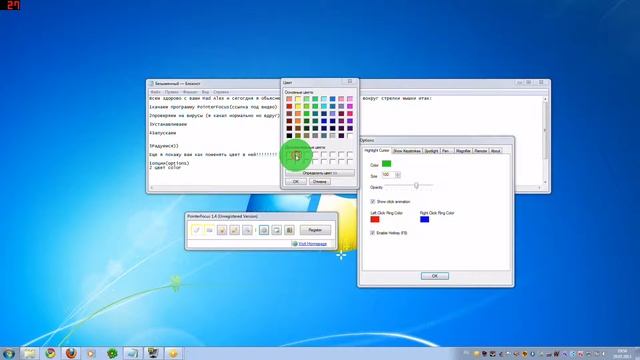640x360 pixels.
Task: Open Справка menu in Notepad
Action: [x=221, y=92]
